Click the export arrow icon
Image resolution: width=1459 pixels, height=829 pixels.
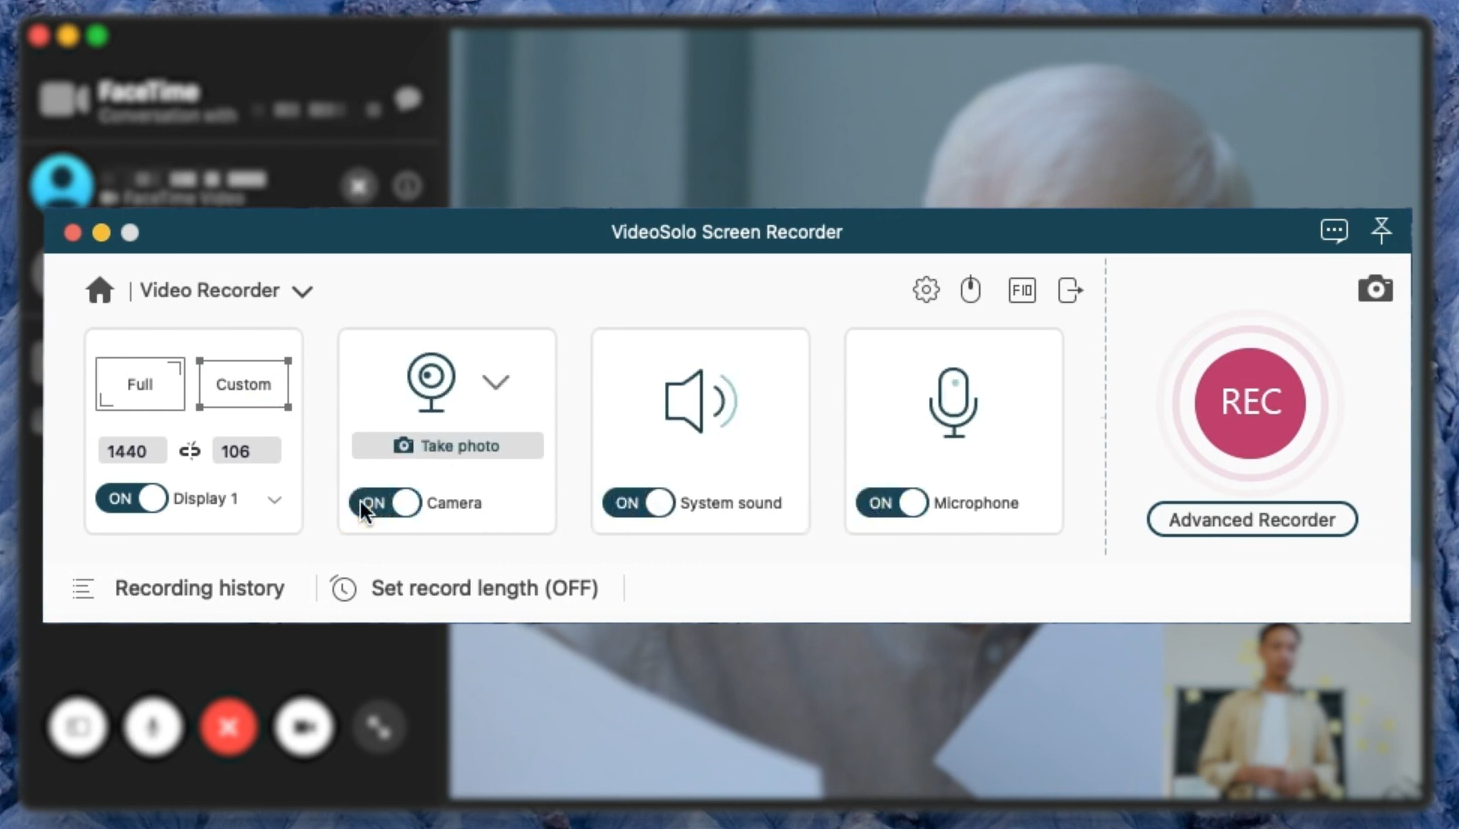(1070, 290)
